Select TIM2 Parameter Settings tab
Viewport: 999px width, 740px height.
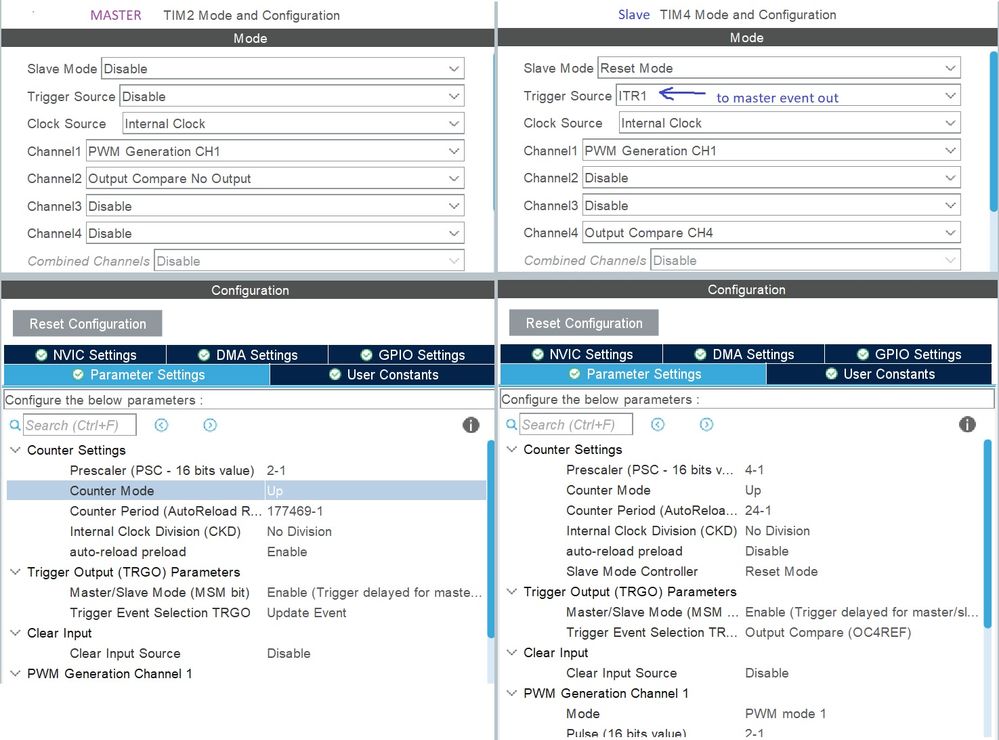tap(137, 375)
